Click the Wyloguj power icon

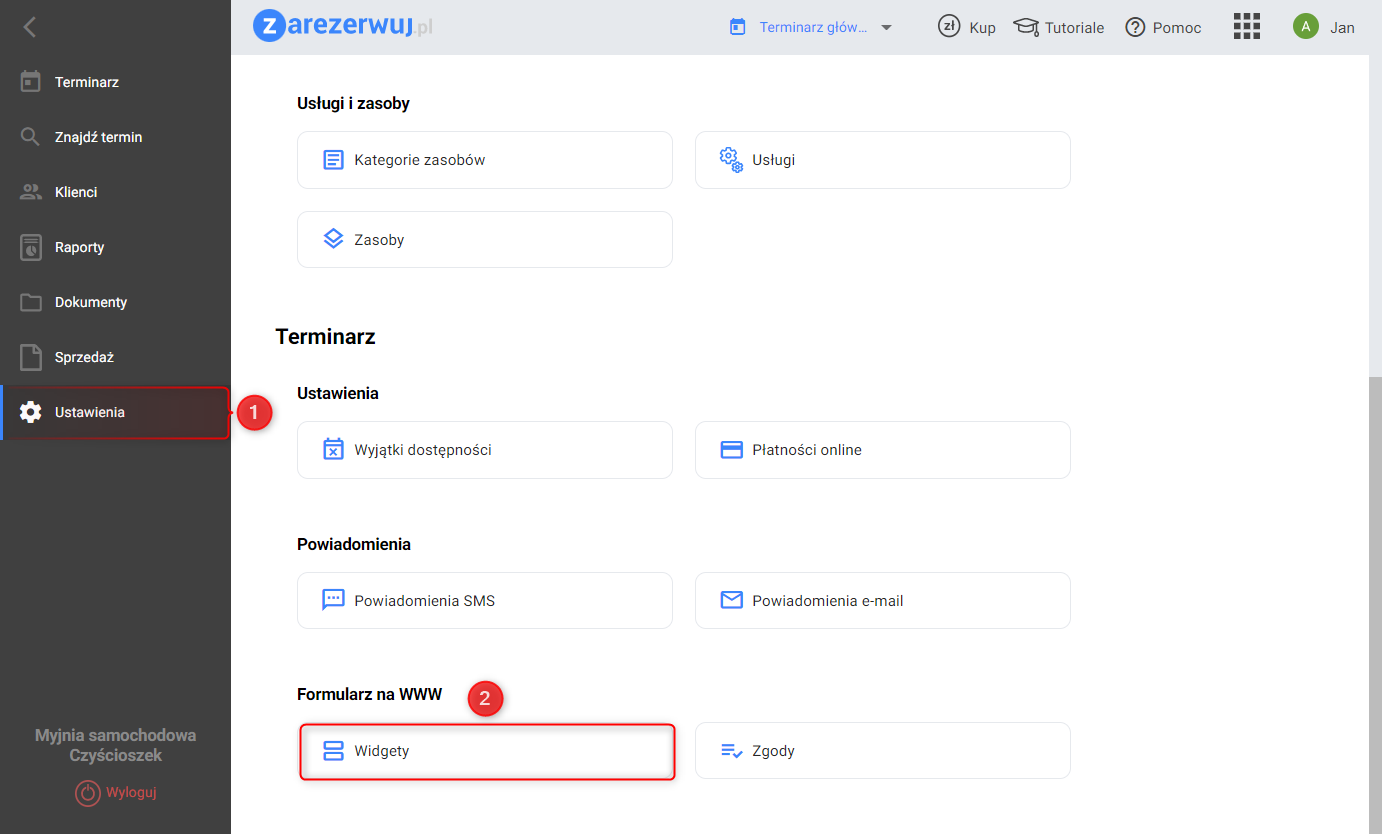point(88,793)
